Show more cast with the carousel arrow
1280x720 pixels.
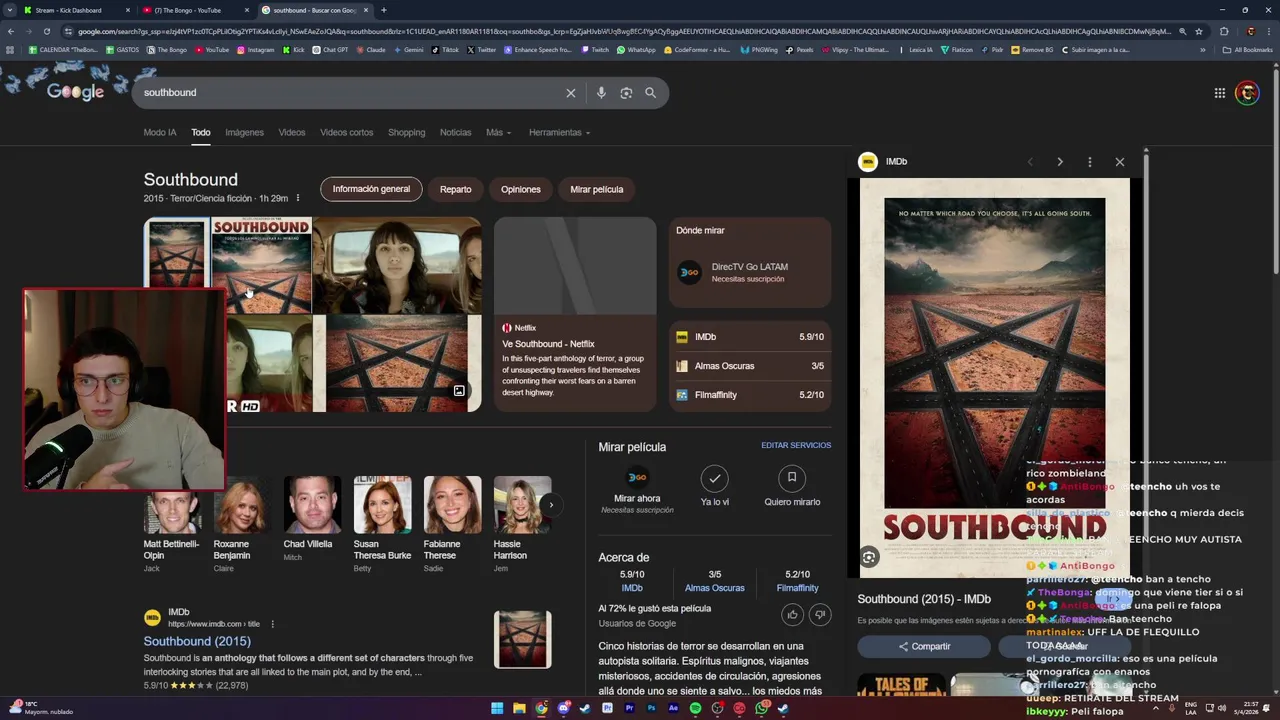tap(551, 505)
